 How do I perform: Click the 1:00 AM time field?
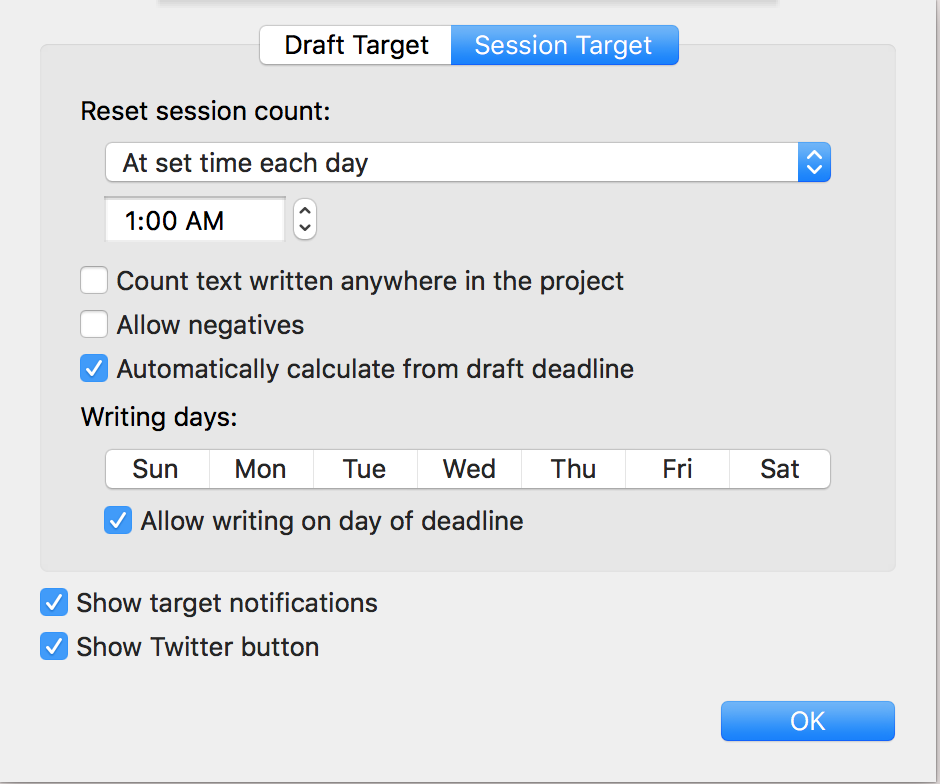pos(195,220)
